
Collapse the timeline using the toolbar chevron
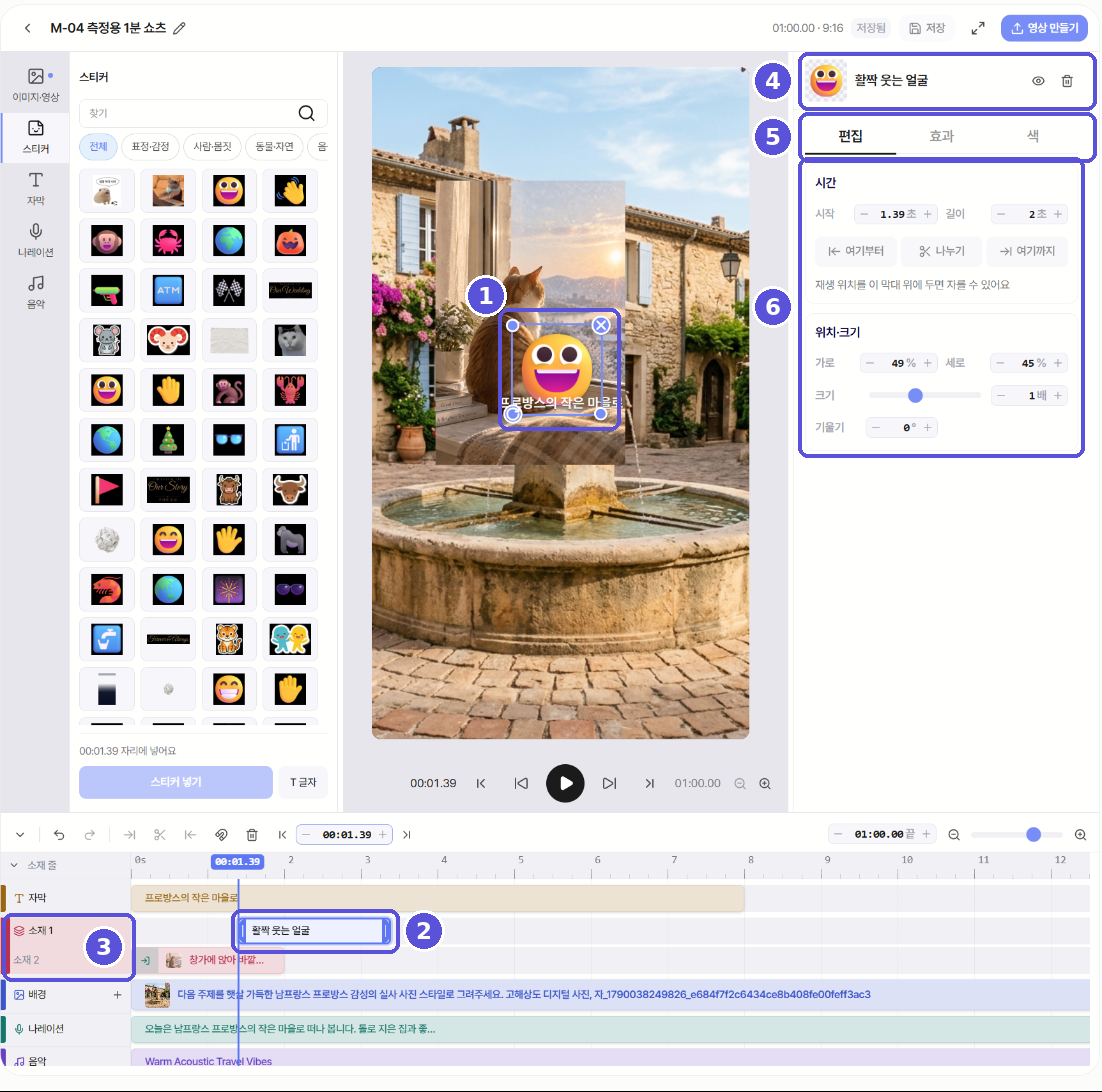coord(20,835)
